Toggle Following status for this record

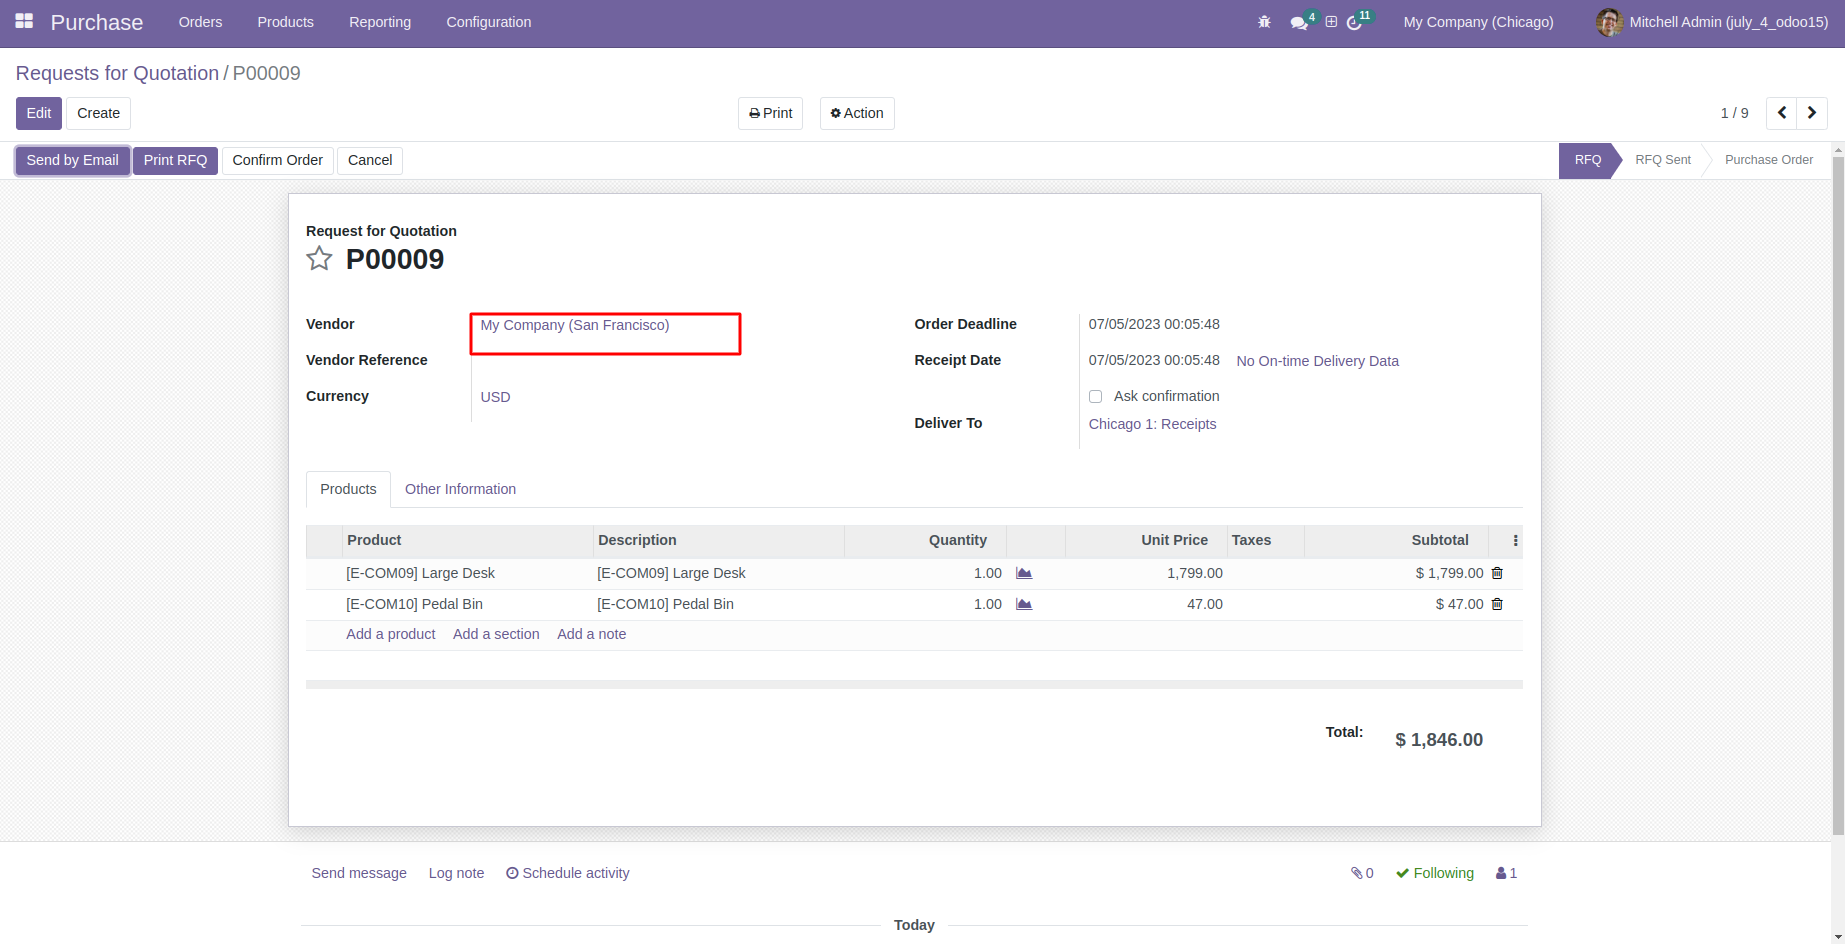coord(1435,873)
